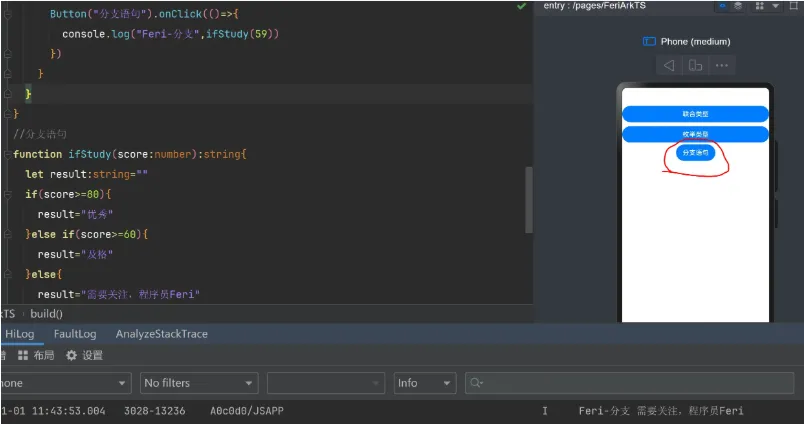Click the editor vertical scrollbar thumb
Image resolution: width=804 pixels, height=424 pixels.
click(529, 200)
